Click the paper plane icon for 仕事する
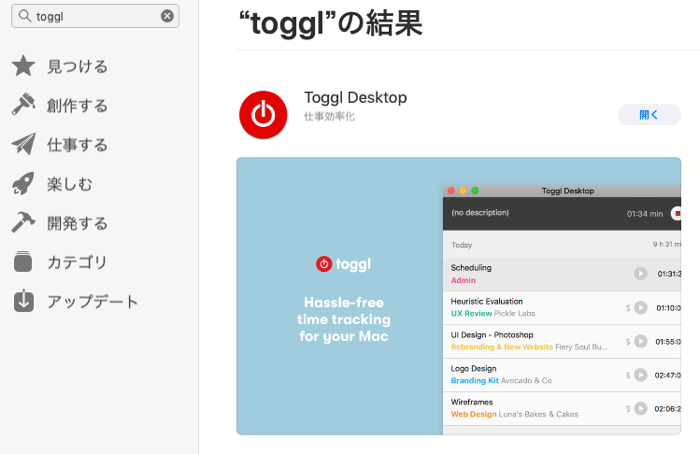Image resolution: width=700 pixels, height=454 pixels. click(x=23, y=144)
